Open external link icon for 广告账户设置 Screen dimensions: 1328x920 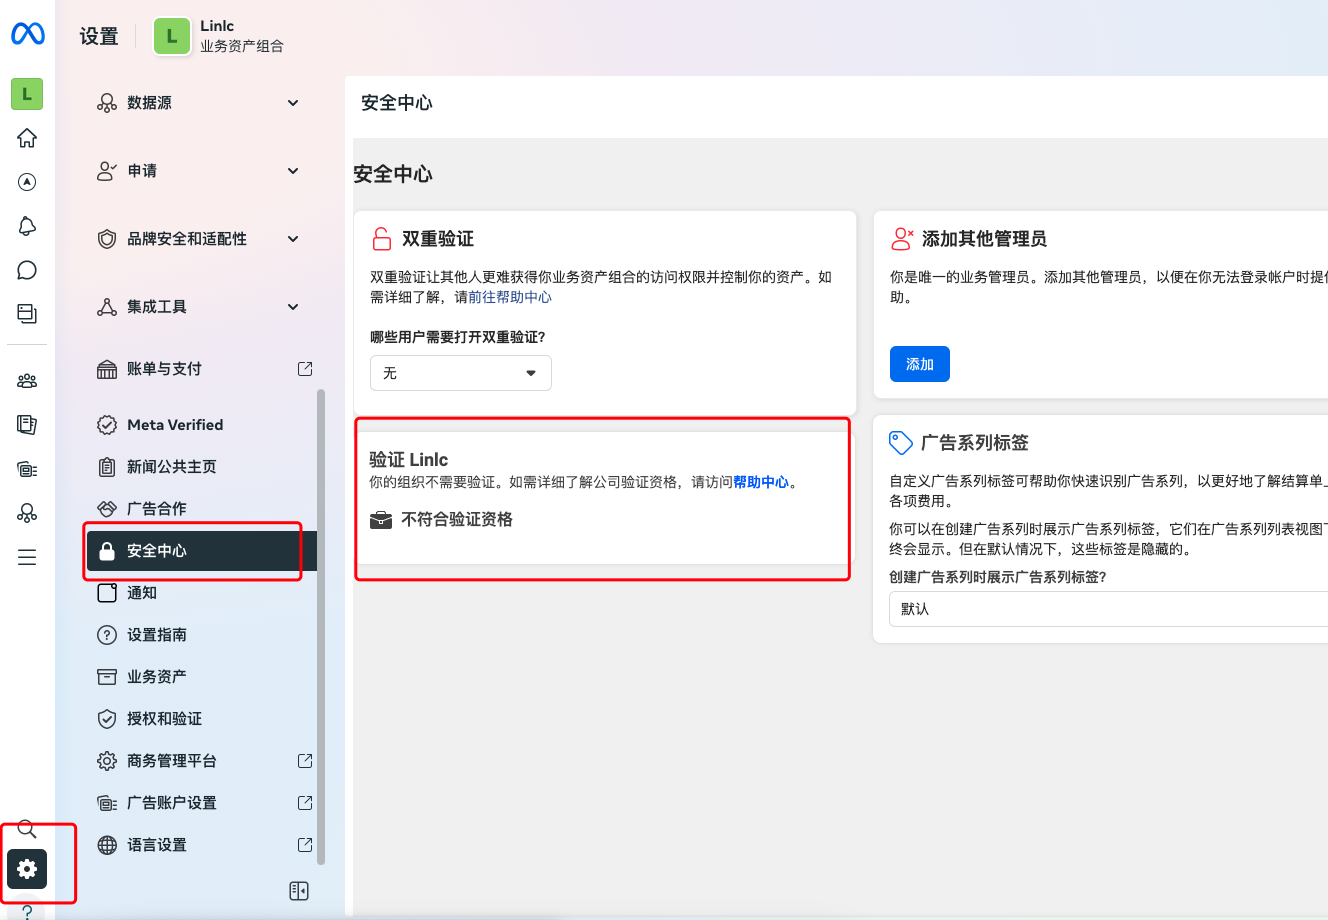[x=305, y=803]
